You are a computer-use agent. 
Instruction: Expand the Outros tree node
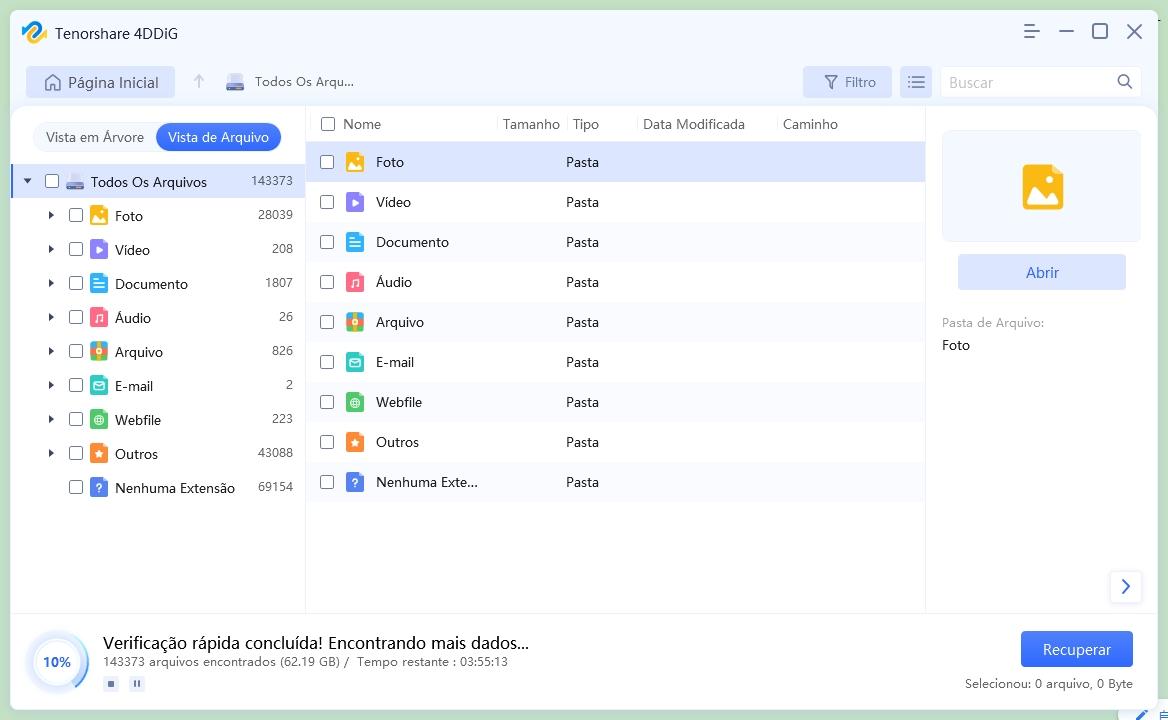coord(51,453)
